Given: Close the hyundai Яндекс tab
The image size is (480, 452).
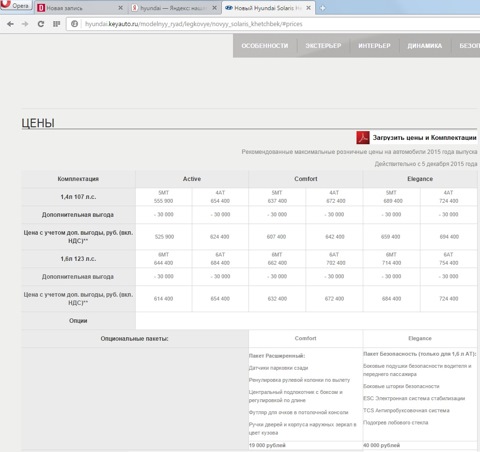Looking at the screenshot, I should [214, 8].
